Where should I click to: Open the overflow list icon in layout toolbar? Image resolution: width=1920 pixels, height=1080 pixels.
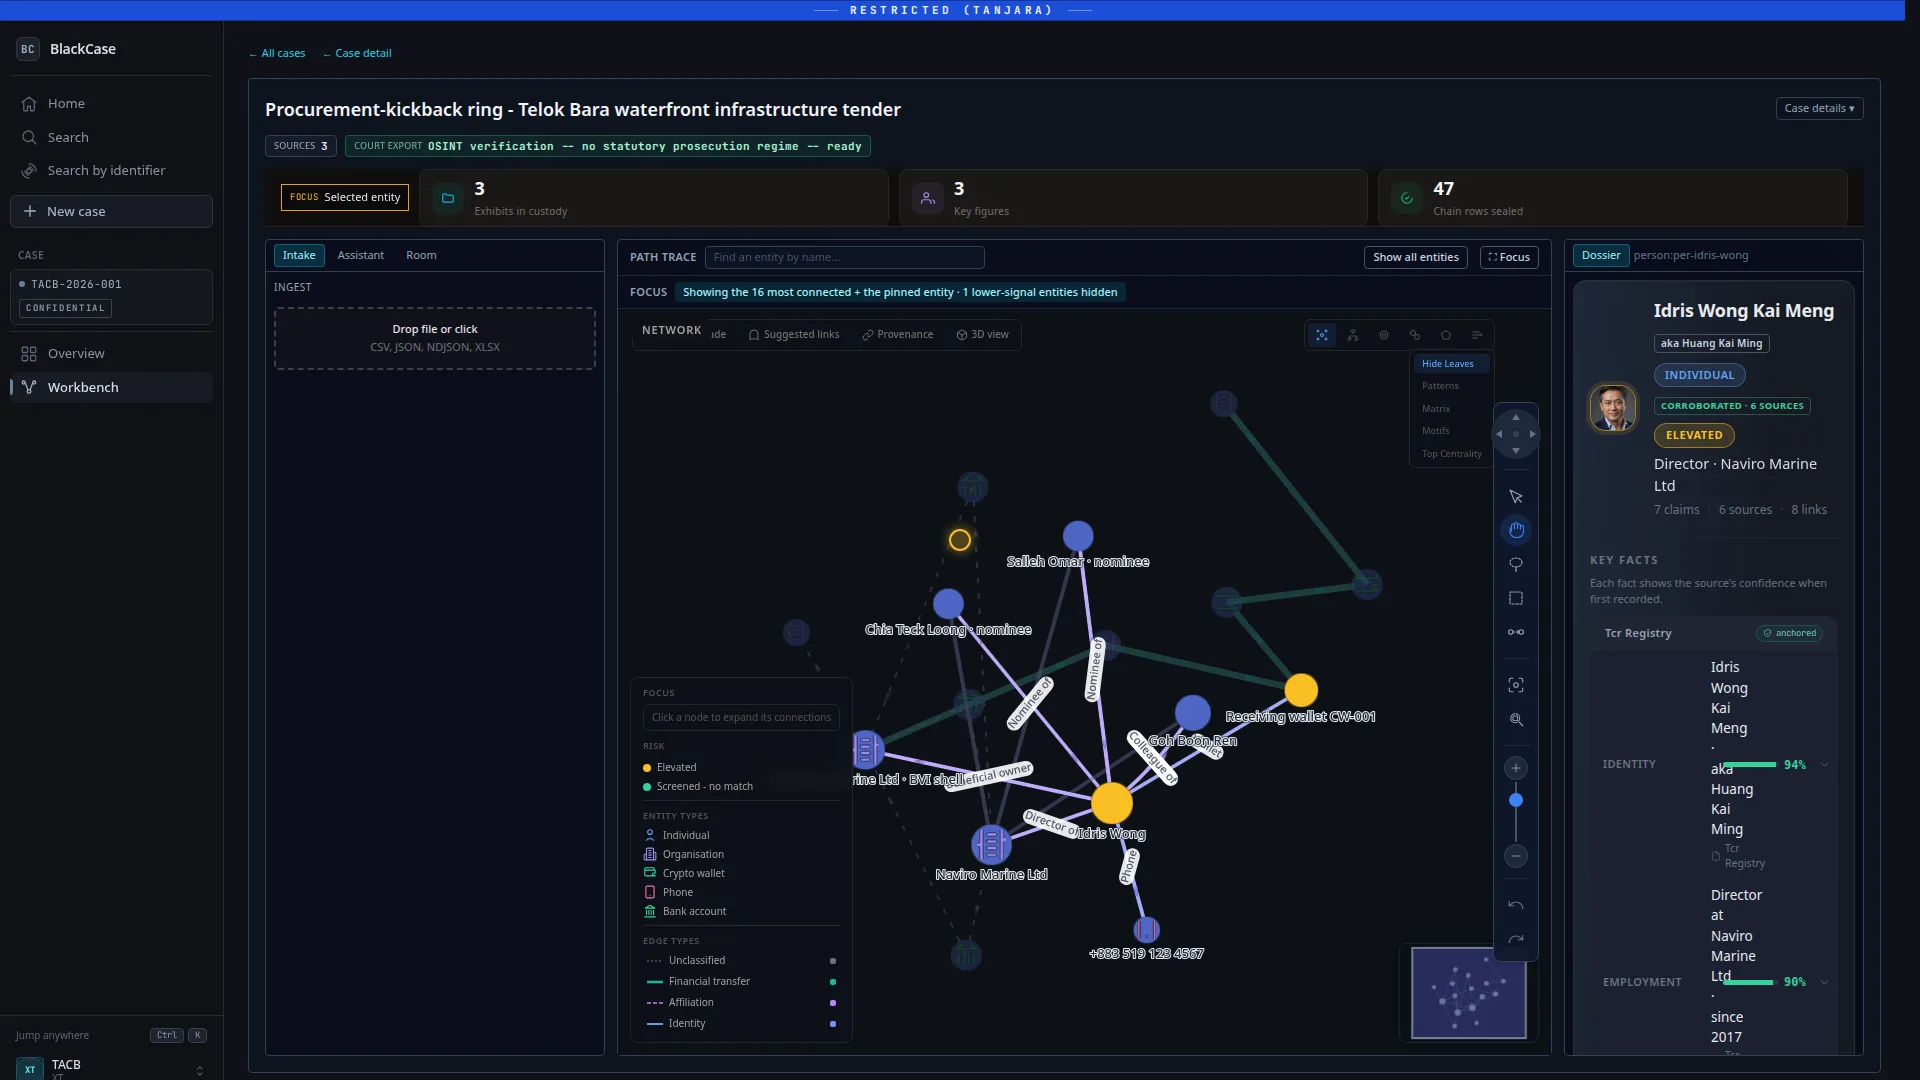point(1477,335)
